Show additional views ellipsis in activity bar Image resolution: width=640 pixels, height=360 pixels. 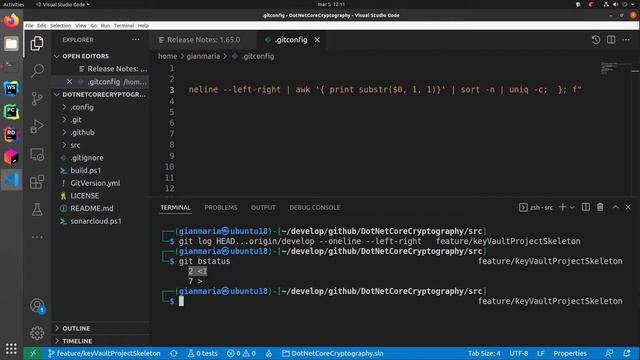coord(37,237)
